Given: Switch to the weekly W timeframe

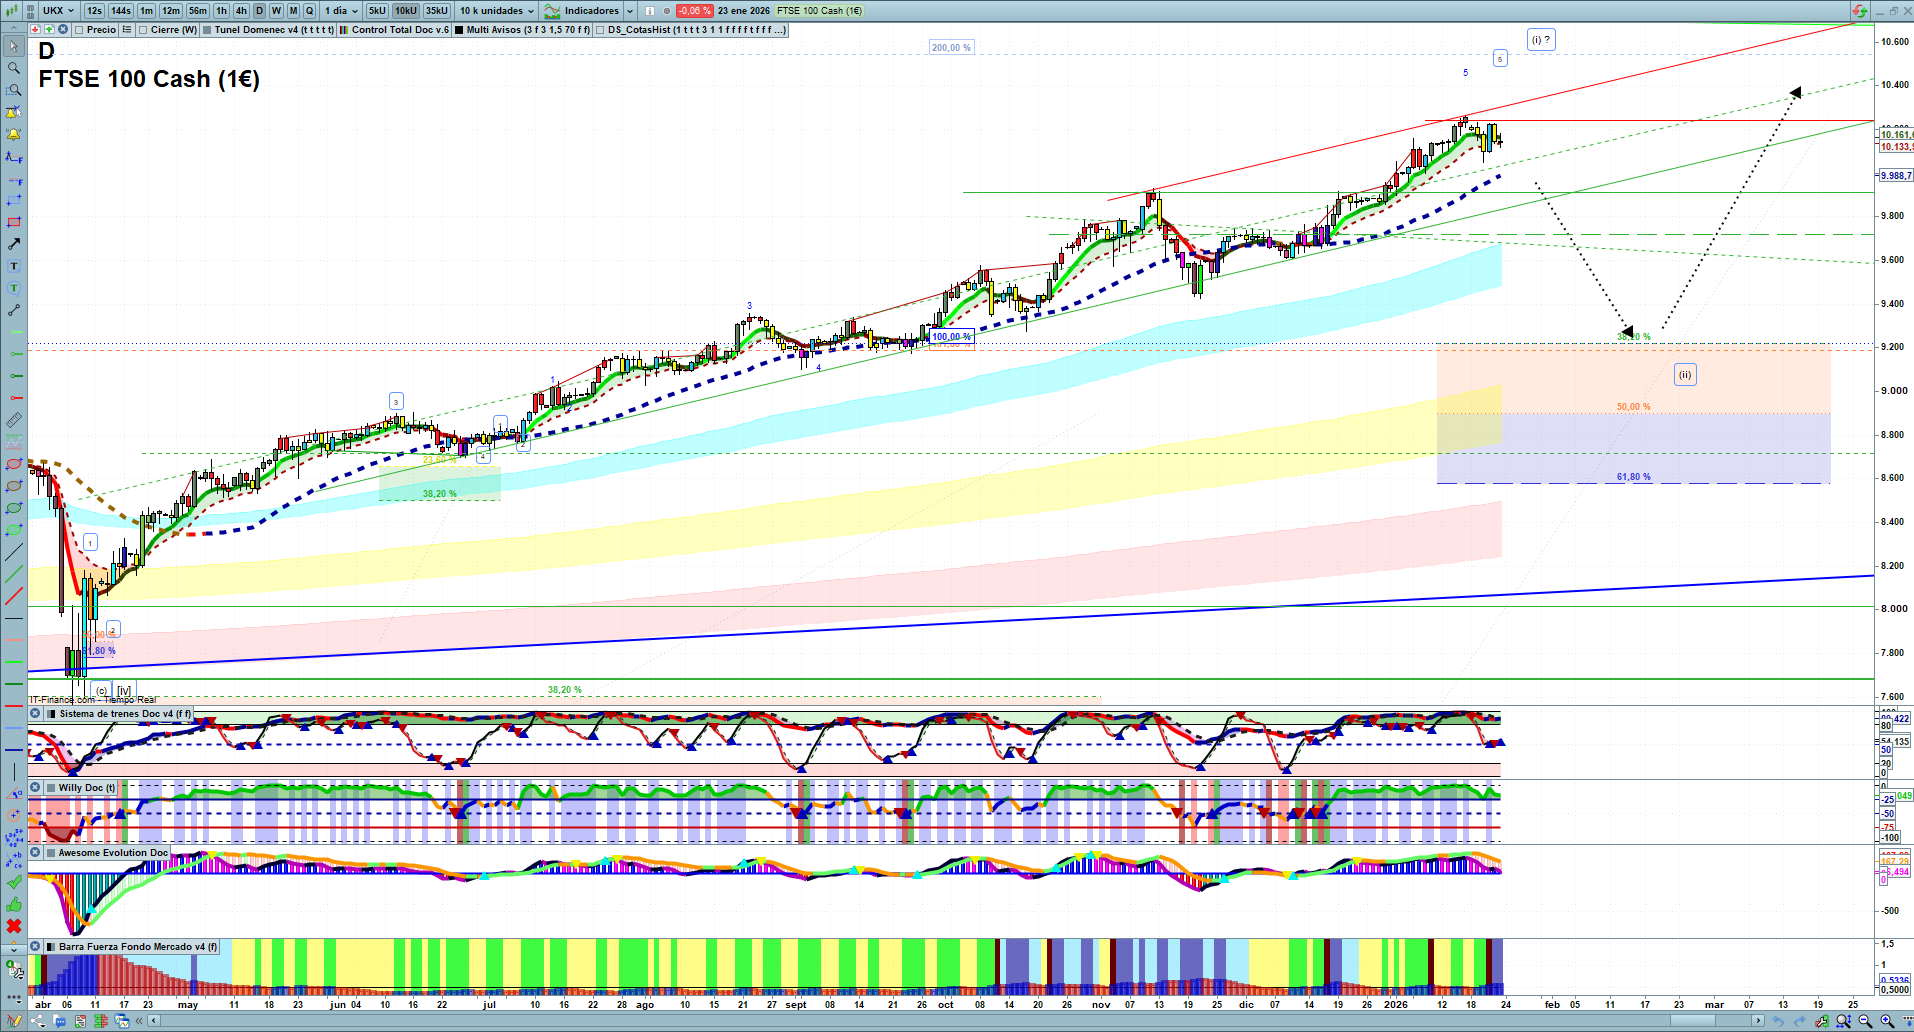Looking at the screenshot, I should point(276,11).
